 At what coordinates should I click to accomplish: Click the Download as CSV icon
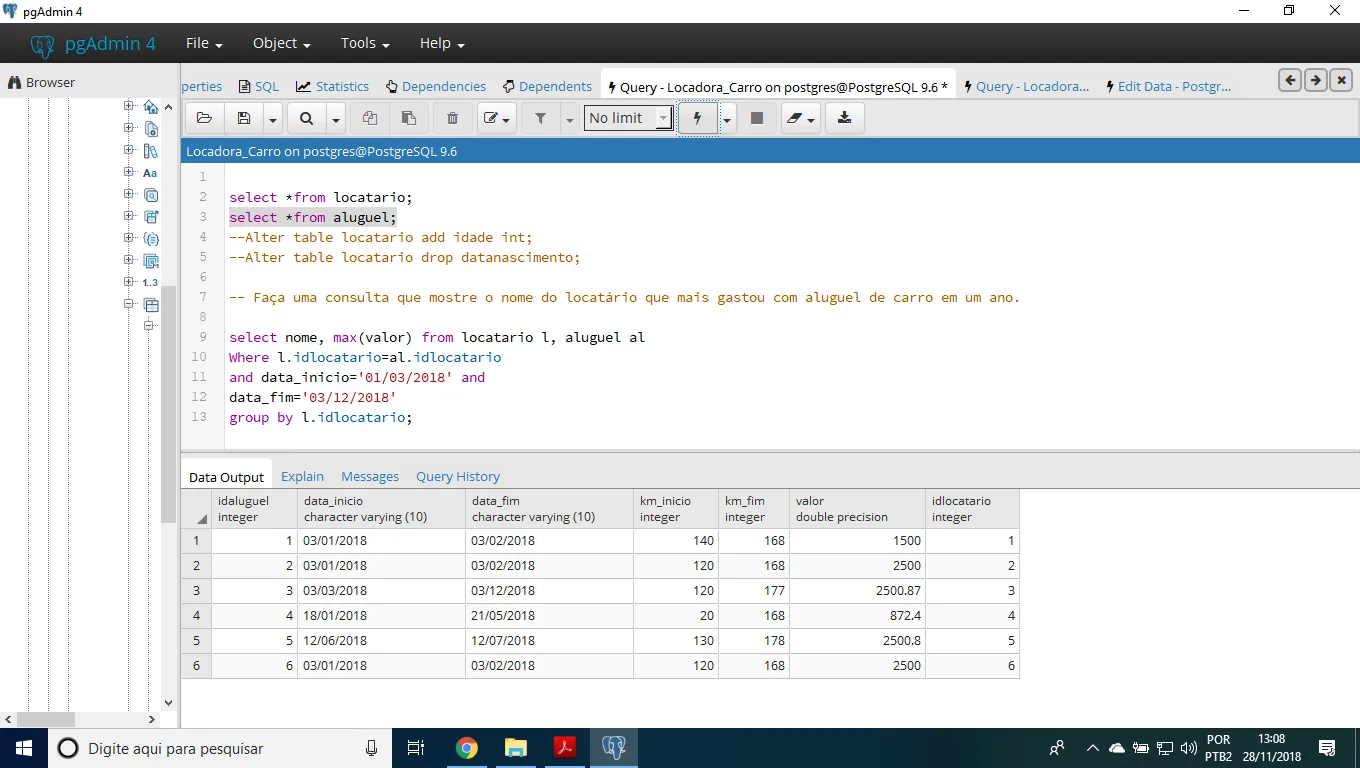(844, 118)
